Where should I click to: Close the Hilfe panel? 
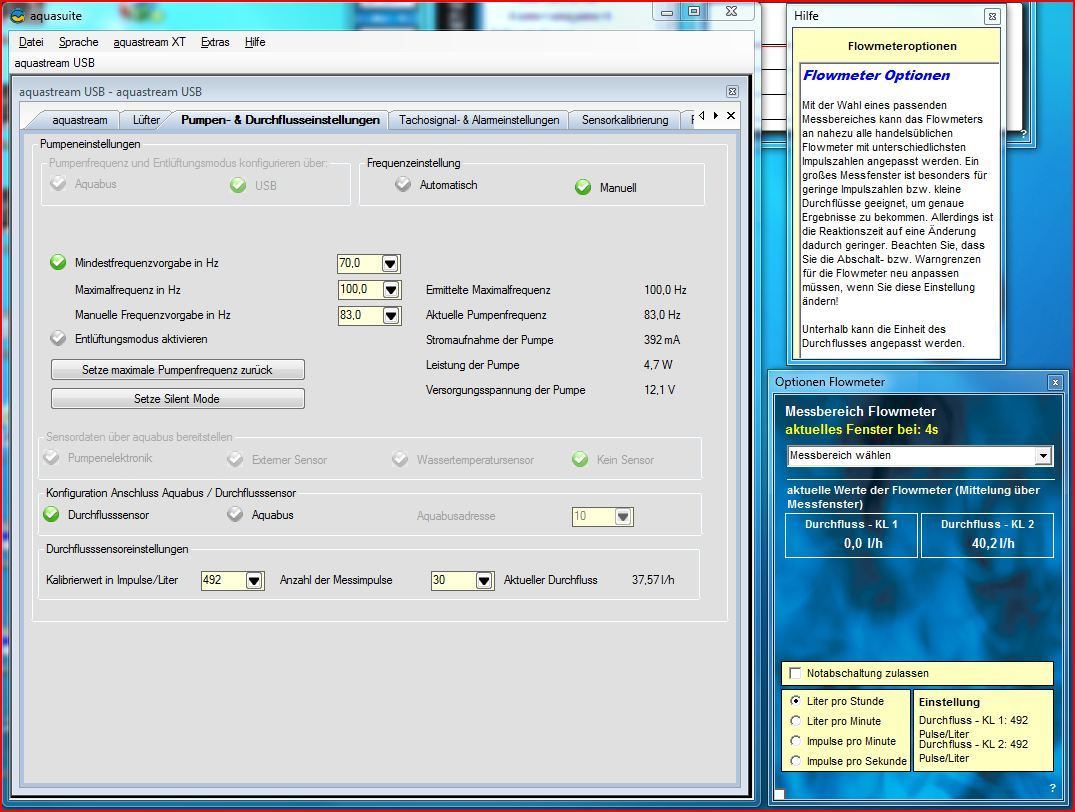(991, 16)
